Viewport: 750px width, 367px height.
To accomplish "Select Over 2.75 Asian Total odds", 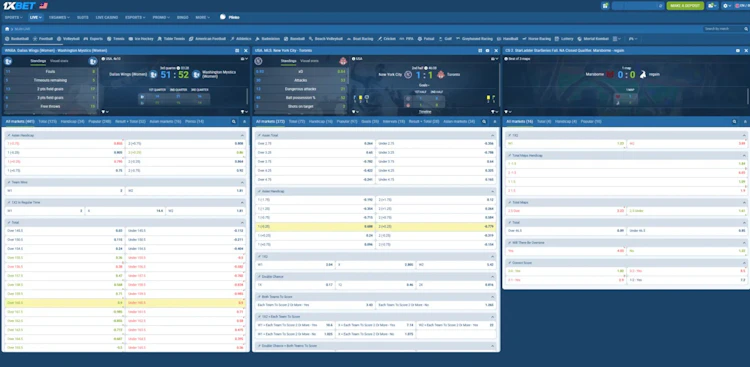I will coord(315,144).
